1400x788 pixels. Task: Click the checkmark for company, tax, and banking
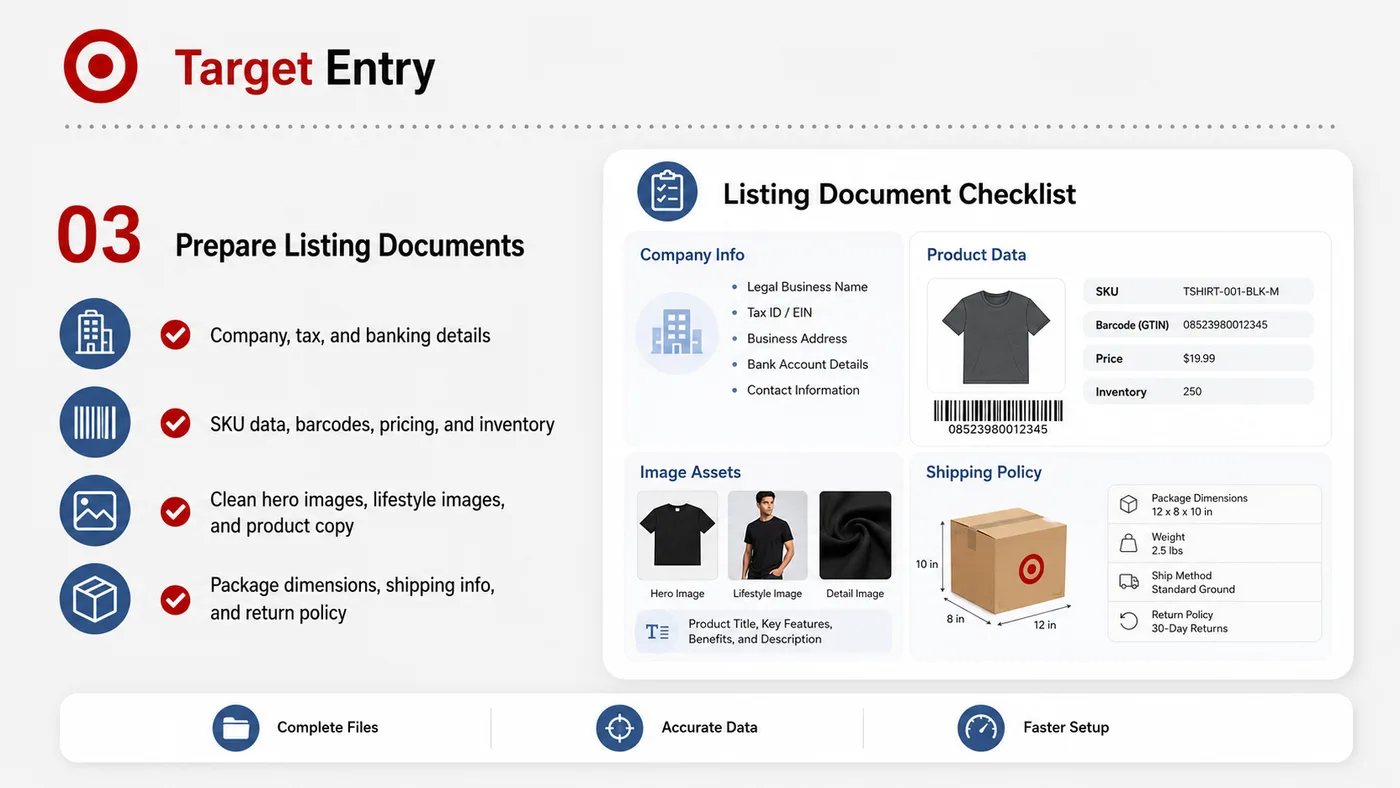175,335
